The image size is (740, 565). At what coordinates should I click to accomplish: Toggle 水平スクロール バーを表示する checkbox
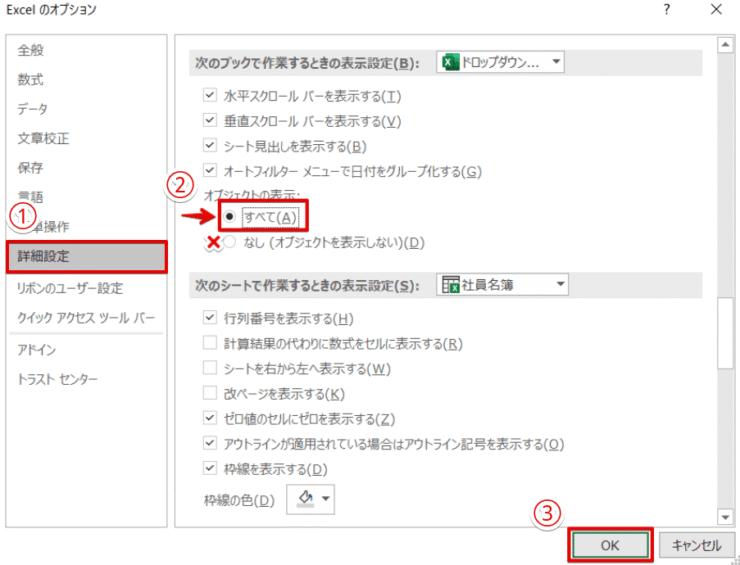(210, 95)
